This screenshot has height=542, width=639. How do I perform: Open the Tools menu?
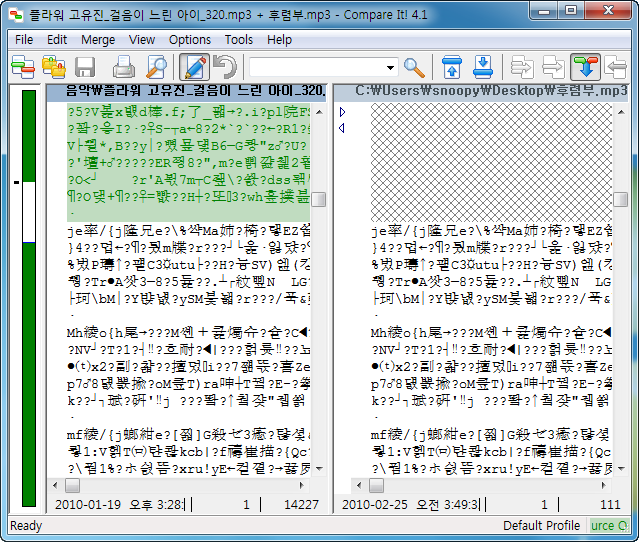pos(239,39)
